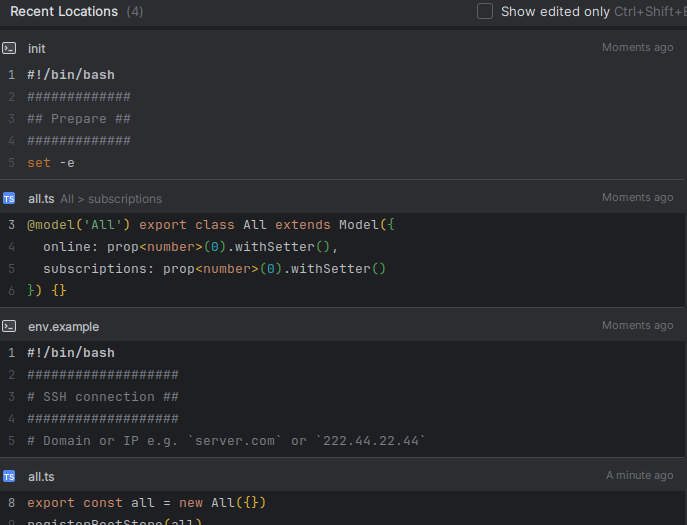Click the '## Prepare ##' comment line

pyautogui.click(x=79, y=118)
